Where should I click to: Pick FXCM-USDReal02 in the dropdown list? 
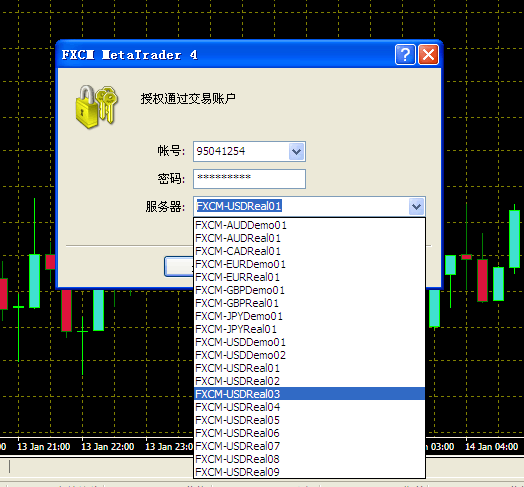coord(309,381)
